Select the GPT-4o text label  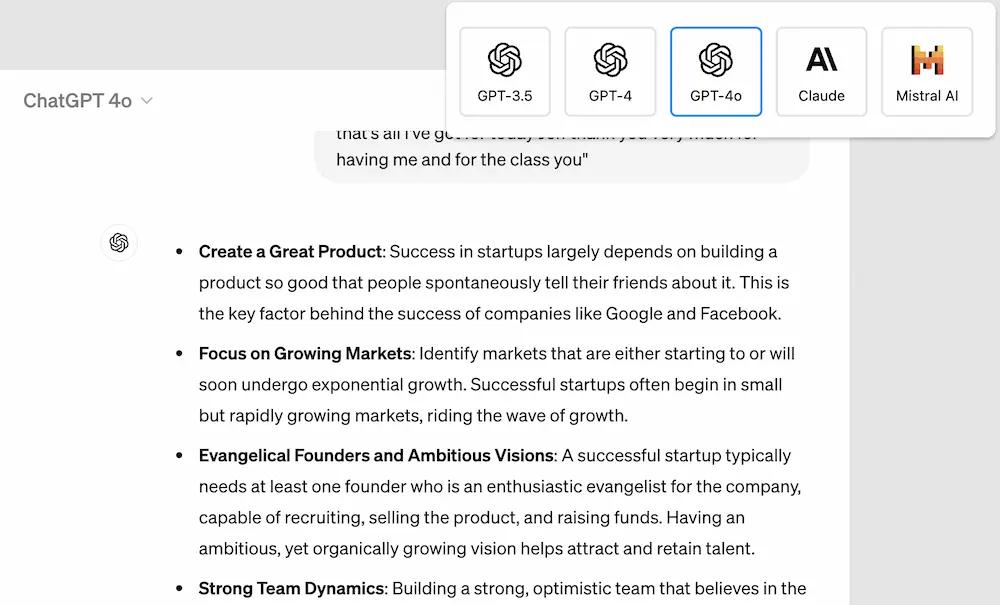click(716, 96)
